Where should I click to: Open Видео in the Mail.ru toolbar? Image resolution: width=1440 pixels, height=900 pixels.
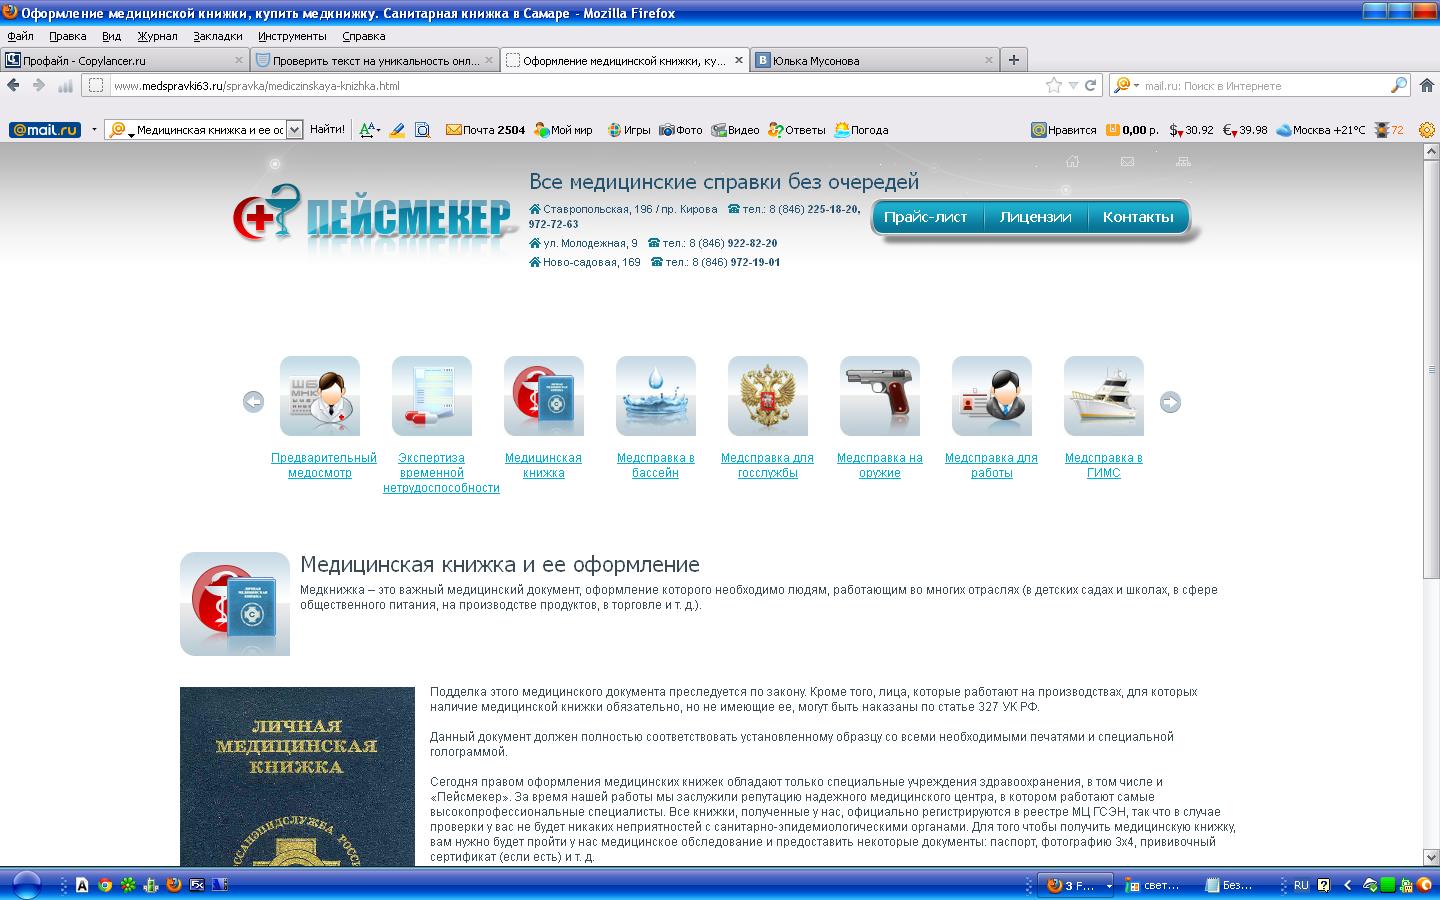point(735,130)
